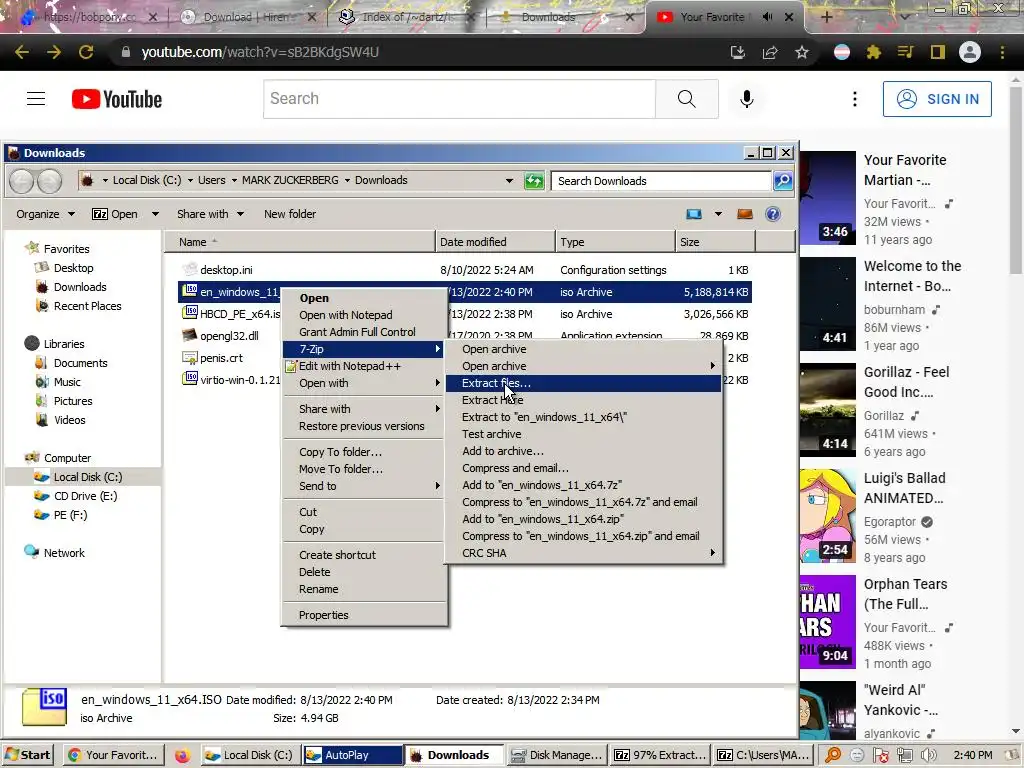
Task: Select Grant Admin Full Control
Action: pos(364,332)
